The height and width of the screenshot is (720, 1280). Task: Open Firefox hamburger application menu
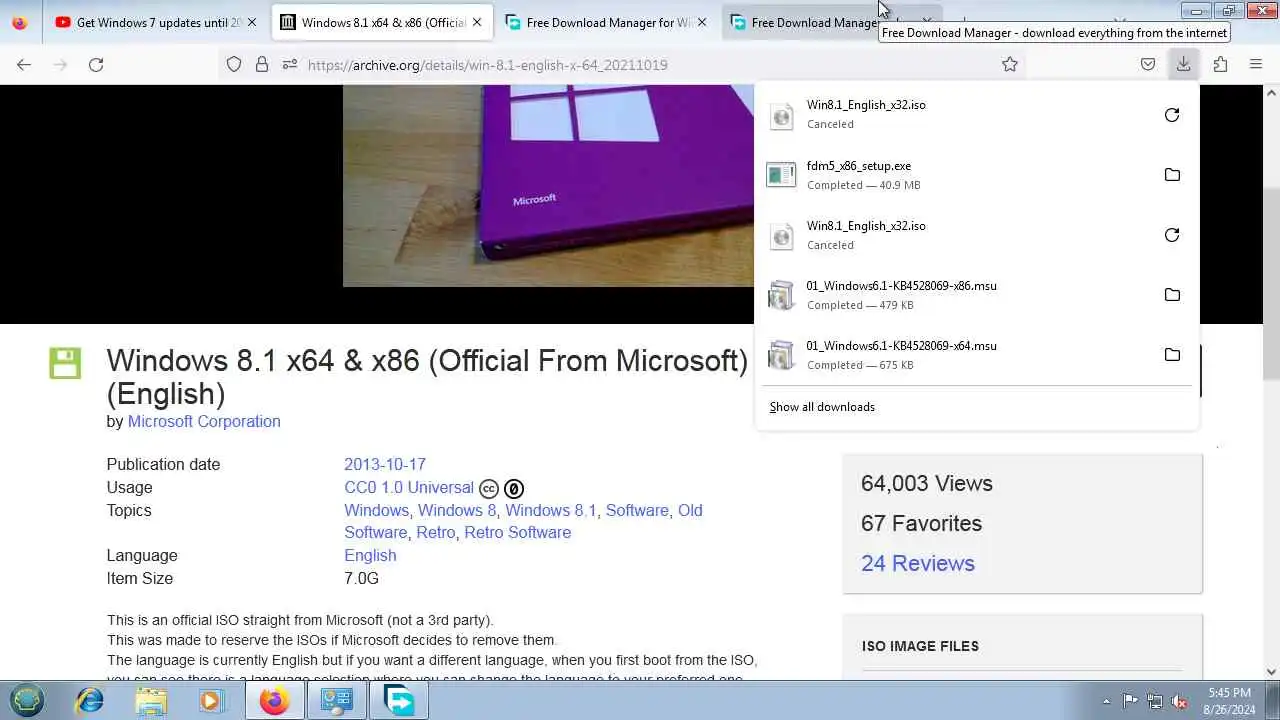(x=1256, y=64)
